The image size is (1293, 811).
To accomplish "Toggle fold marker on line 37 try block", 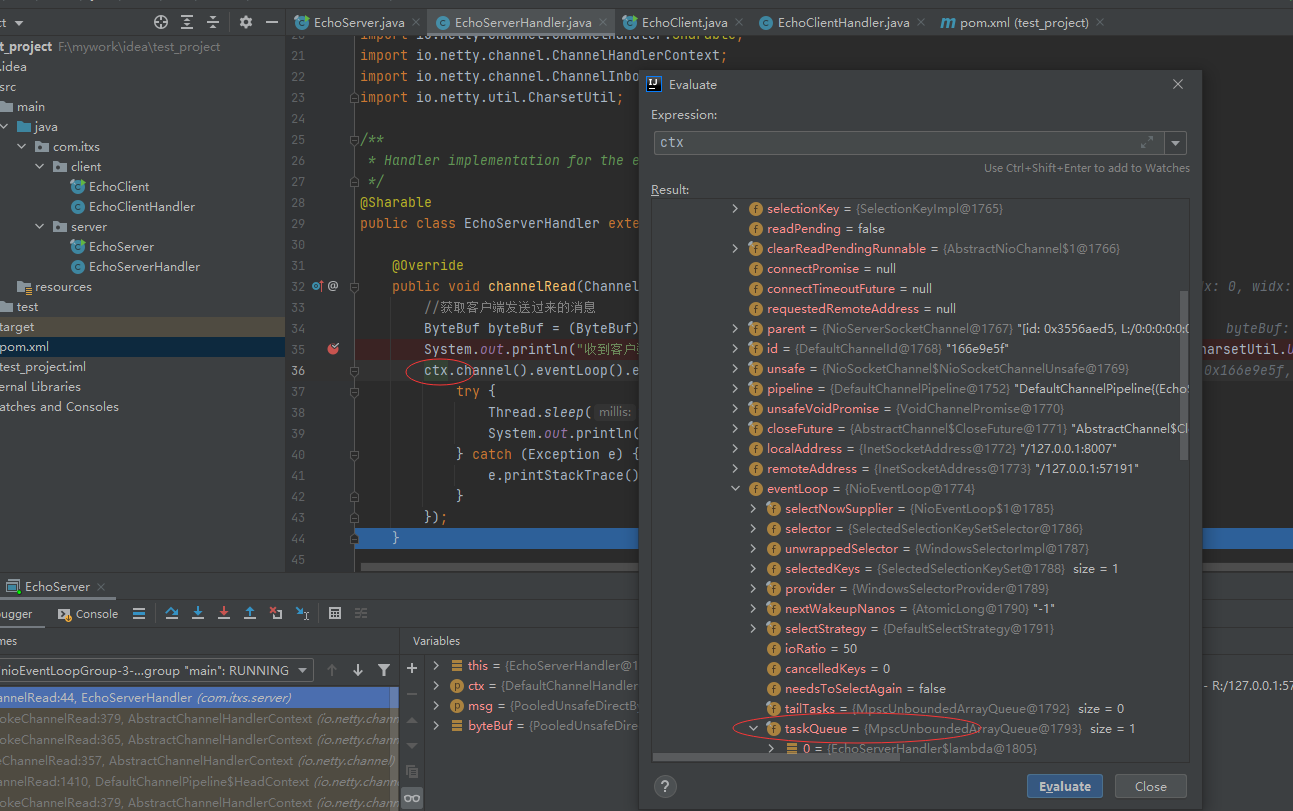I will click(x=353, y=391).
